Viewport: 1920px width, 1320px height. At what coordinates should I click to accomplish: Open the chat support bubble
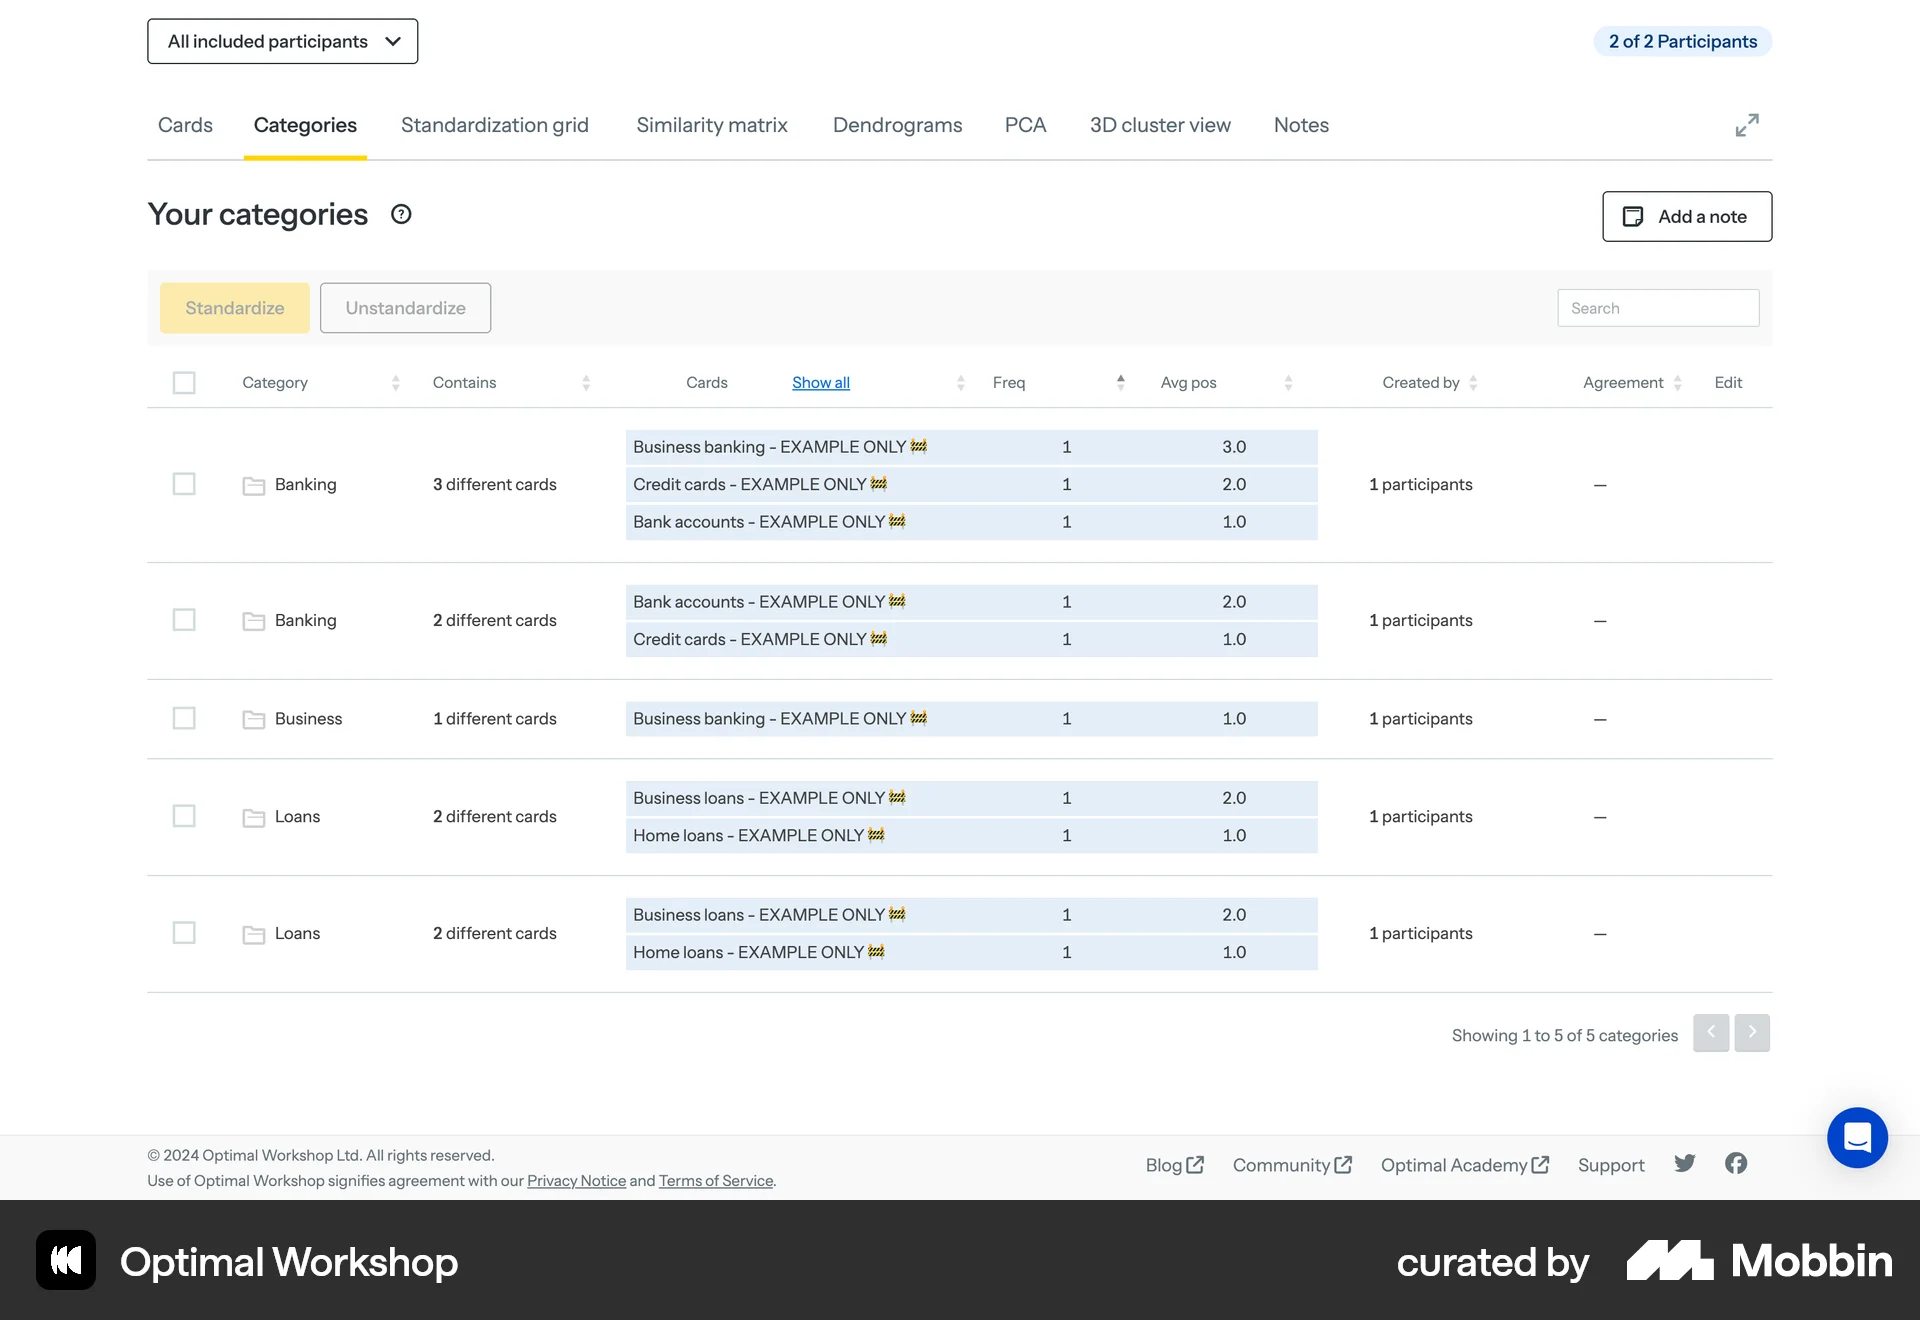pyautogui.click(x=1857, y=1137)
